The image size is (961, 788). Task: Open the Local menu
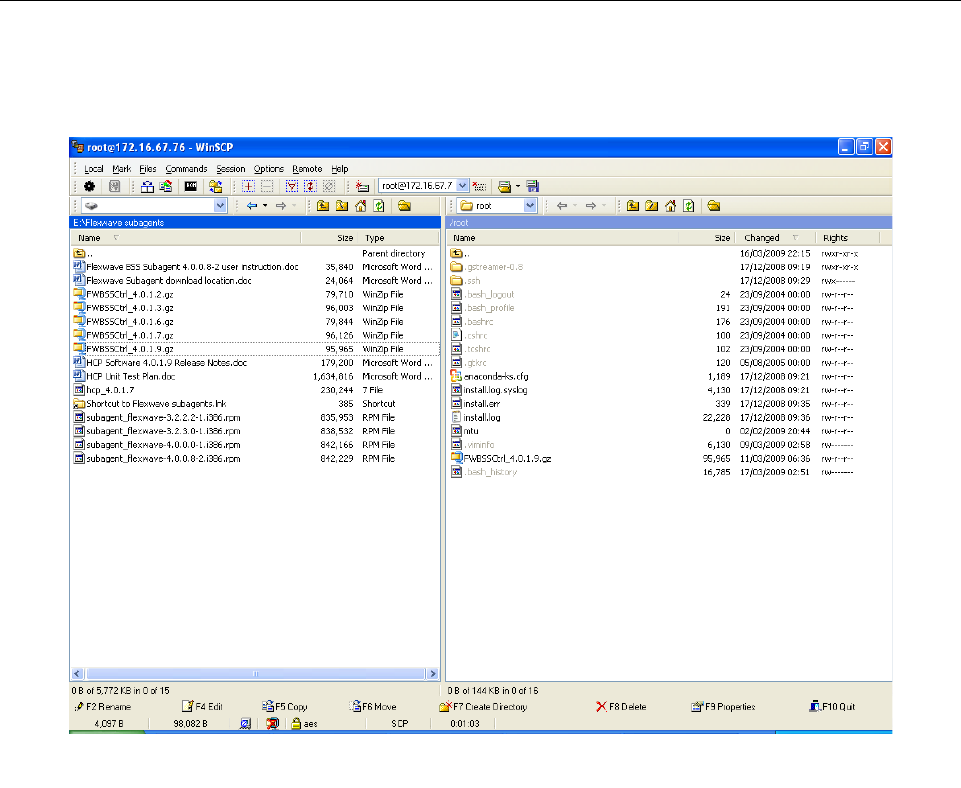[x=94, y=169]
